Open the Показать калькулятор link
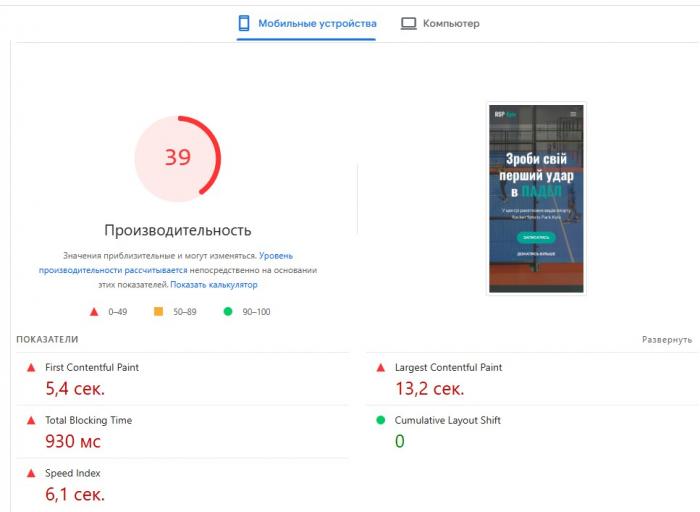 [214, 285]
